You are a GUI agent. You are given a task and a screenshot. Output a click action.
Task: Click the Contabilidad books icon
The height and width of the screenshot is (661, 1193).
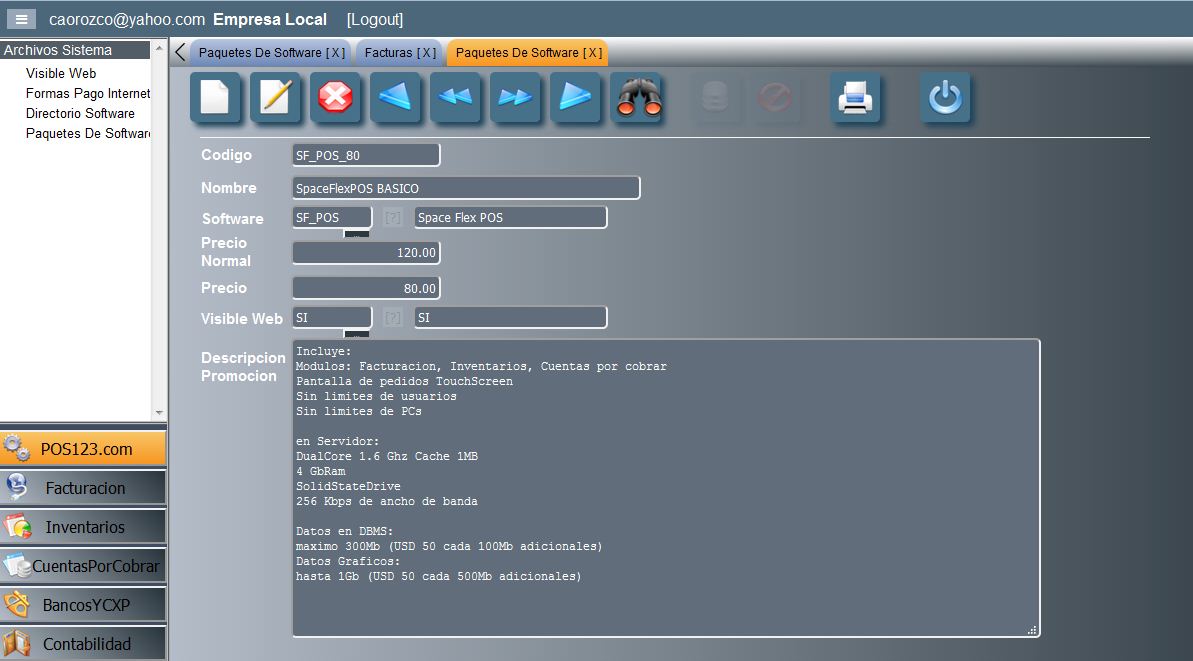[17, 644]
